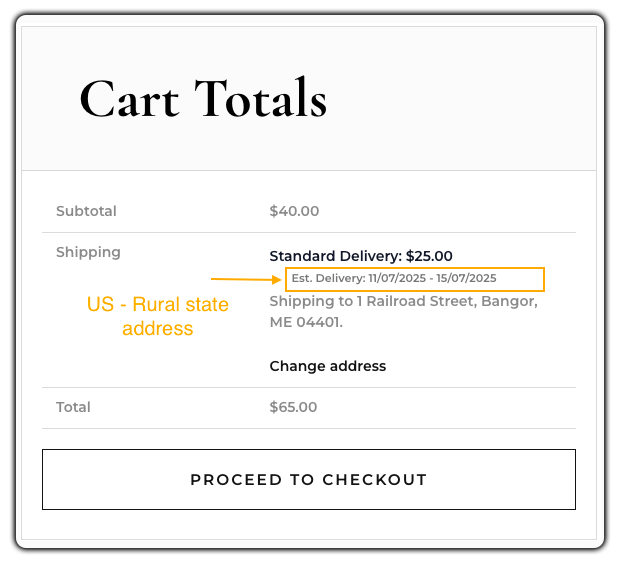The width and height of the screenshot is (620, 561).
Task: Click the 11/07/2025 start delivery date
Action: pyautogui.click(x=397, y=278)
